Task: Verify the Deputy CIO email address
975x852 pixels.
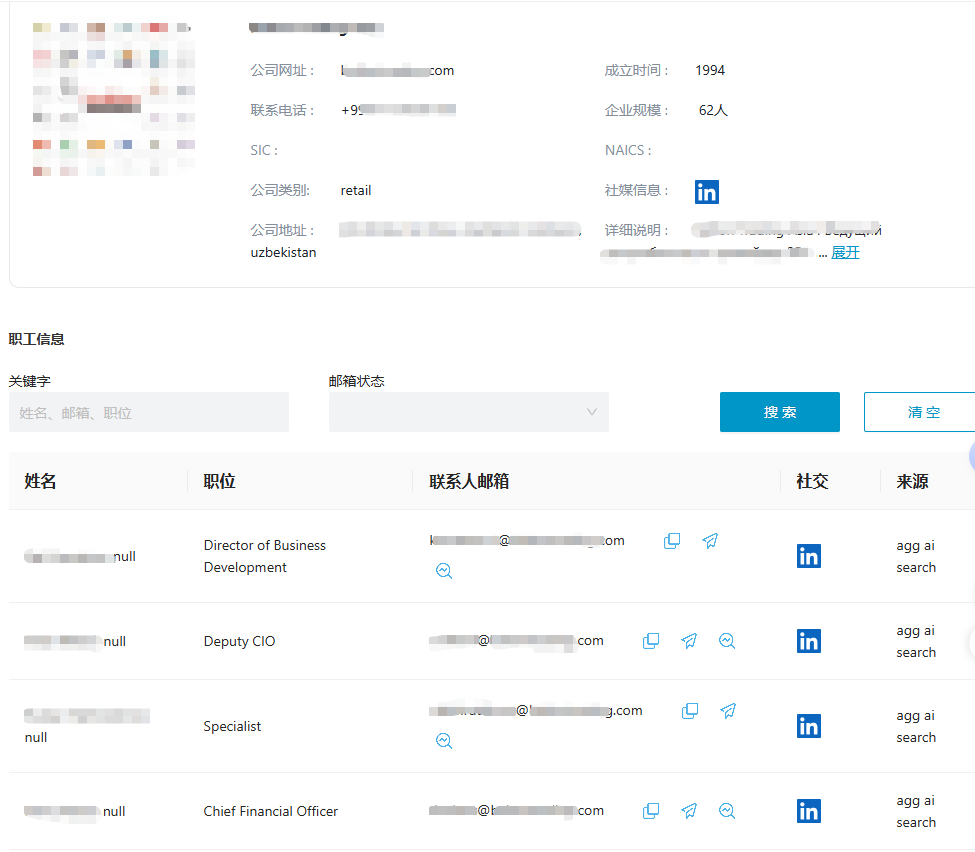Action: tap(727, 641)
